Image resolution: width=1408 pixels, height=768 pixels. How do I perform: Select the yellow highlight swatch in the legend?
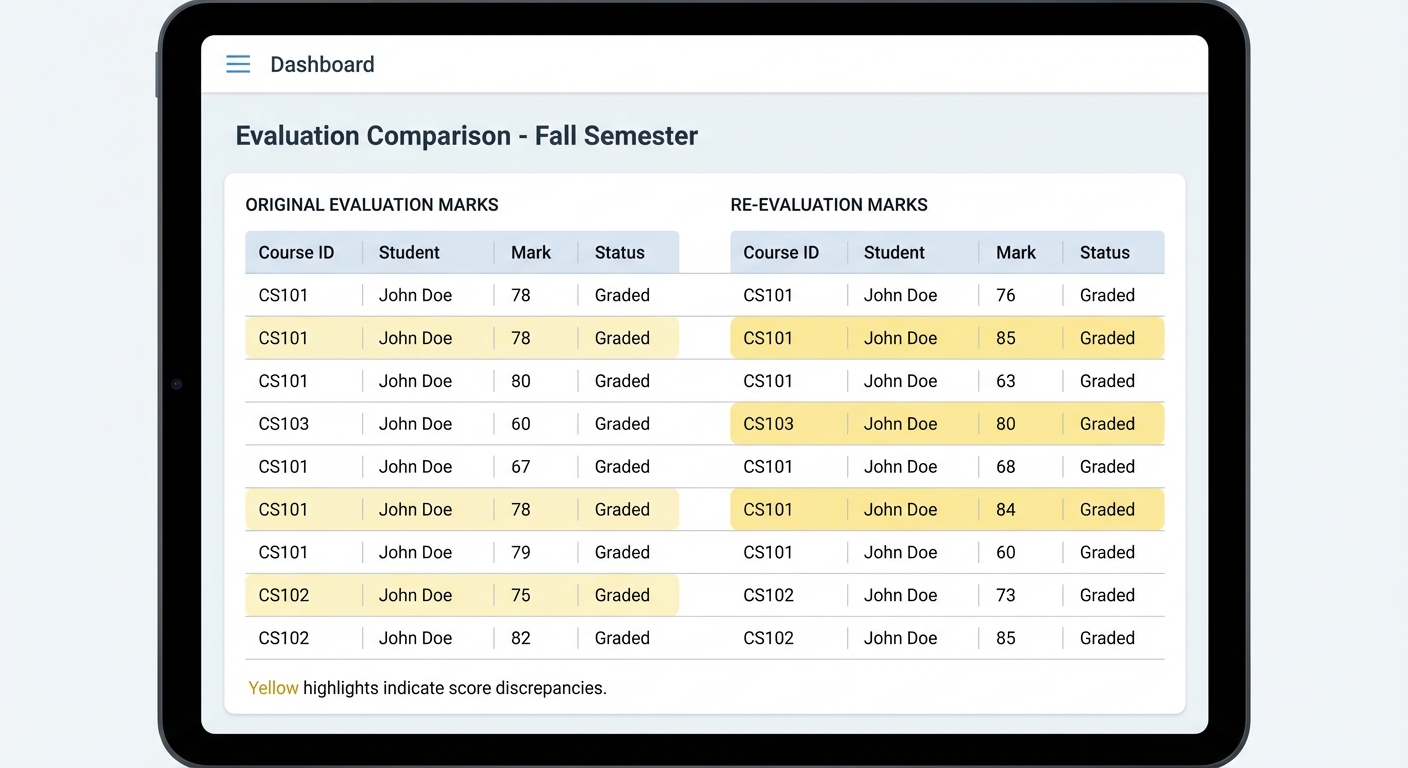(x=273, y=687)
